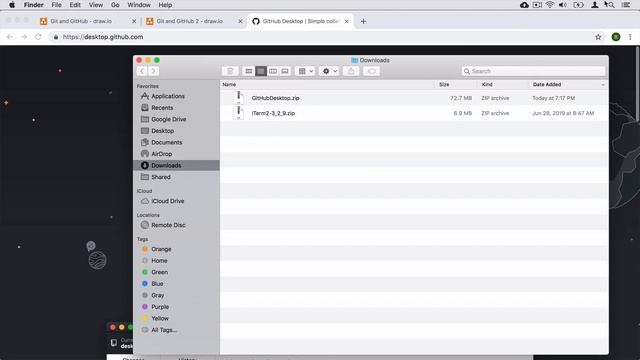Go to Desktop folder in sidebar

[x=162, y=131]
